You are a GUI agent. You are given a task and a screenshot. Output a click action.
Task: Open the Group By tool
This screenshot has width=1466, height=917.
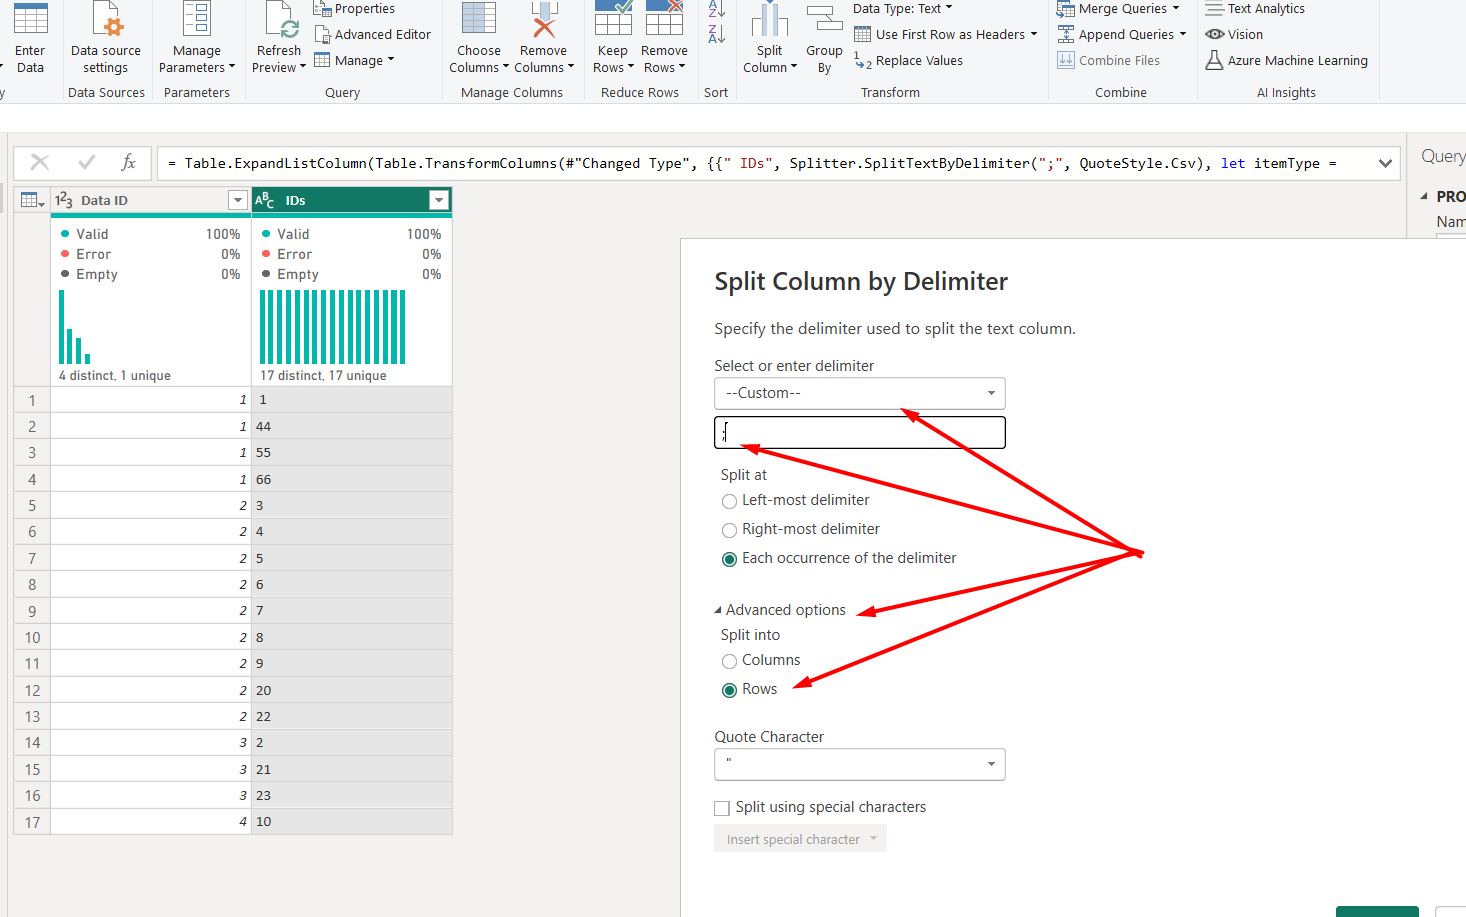824,38
